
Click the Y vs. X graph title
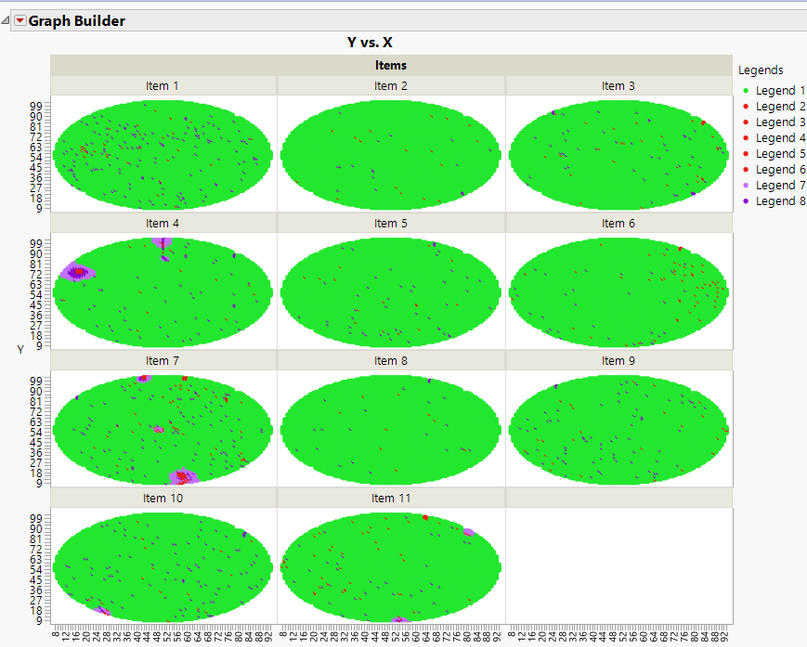(370, 42)
